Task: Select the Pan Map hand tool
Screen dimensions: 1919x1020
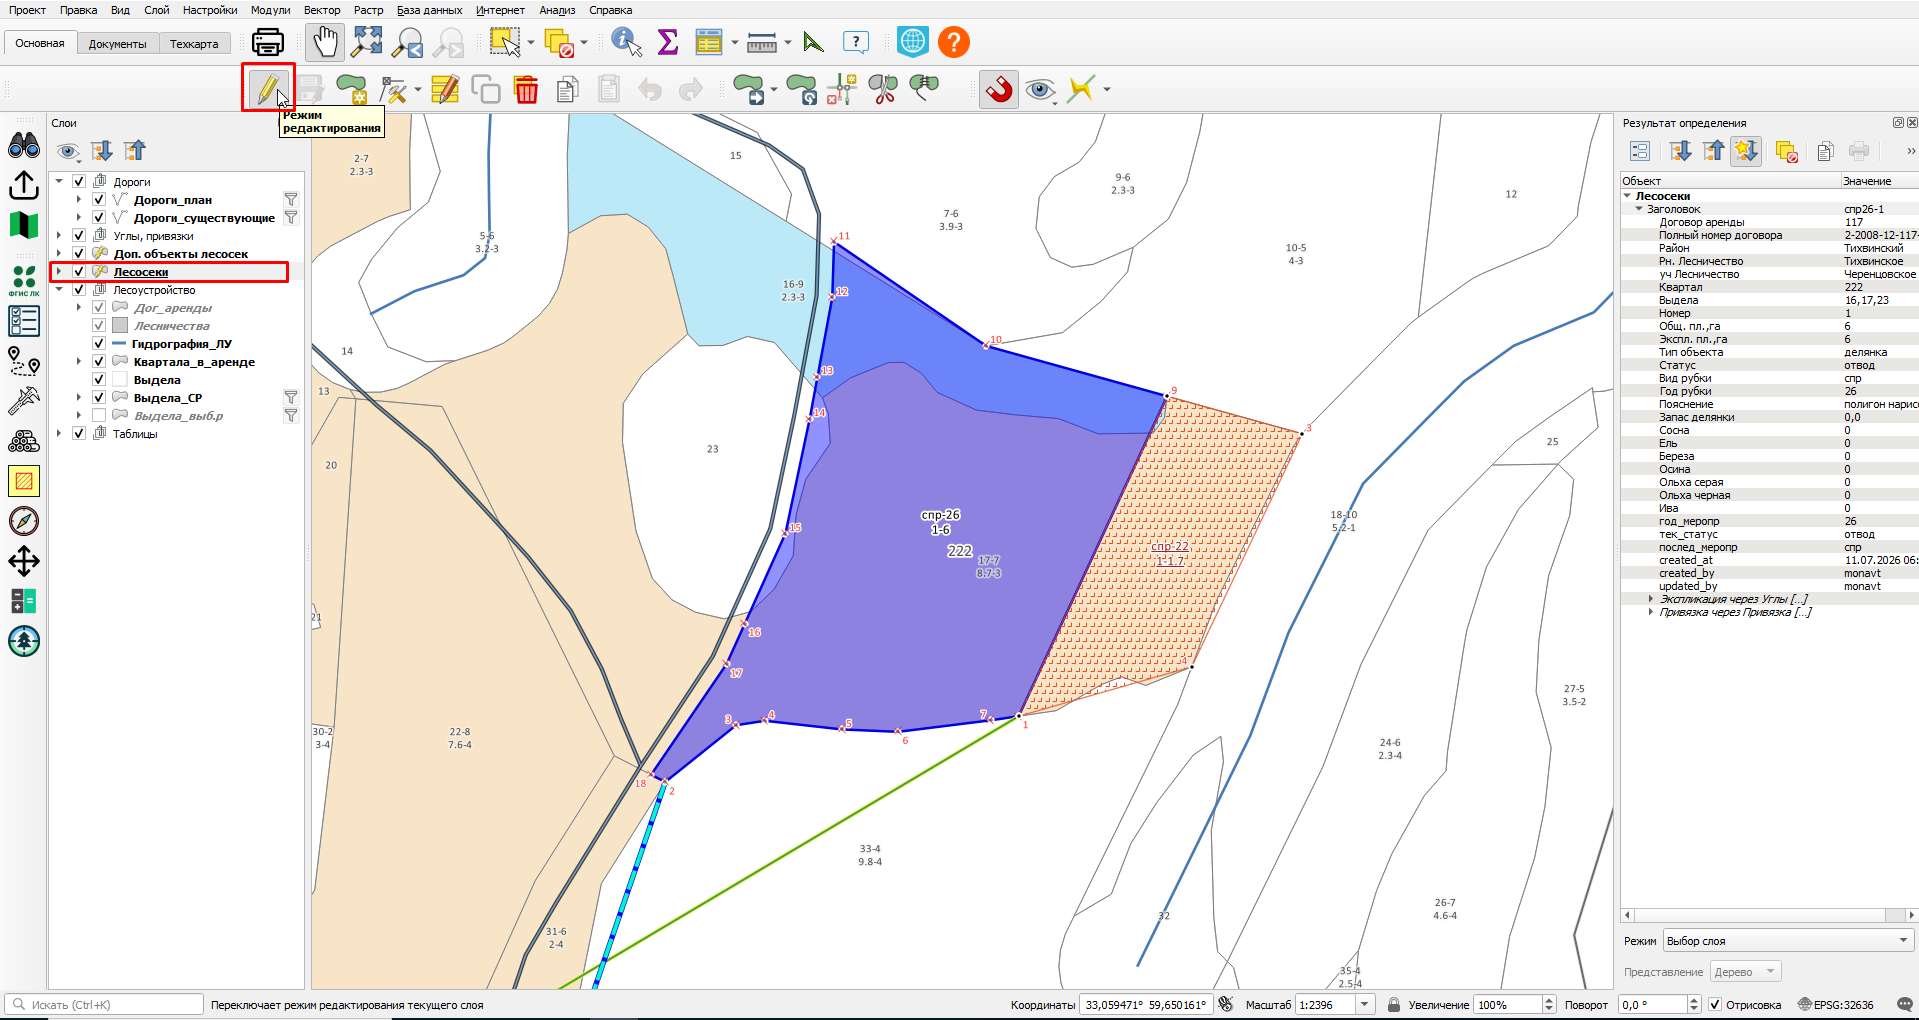Action: click(x=325, y=42)
